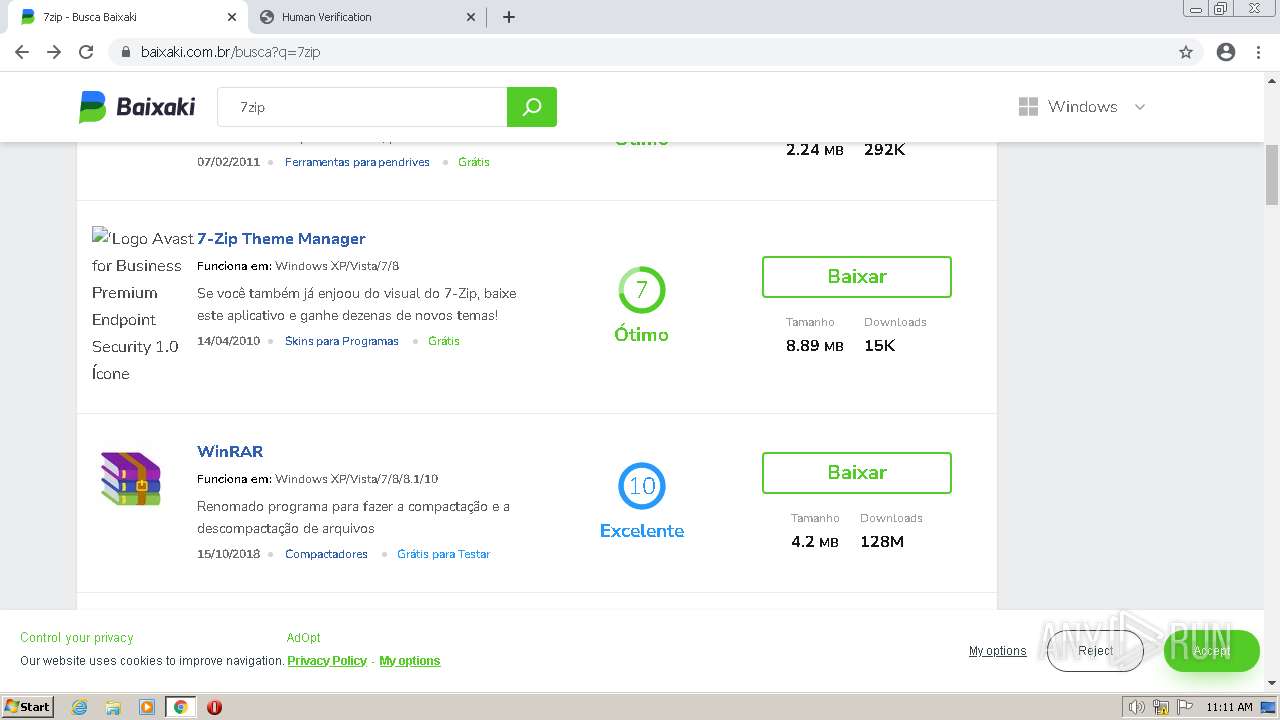Viewport: 1280px width, 720px height.
Task: Open the Windows Start button
Action: (28, 707)
